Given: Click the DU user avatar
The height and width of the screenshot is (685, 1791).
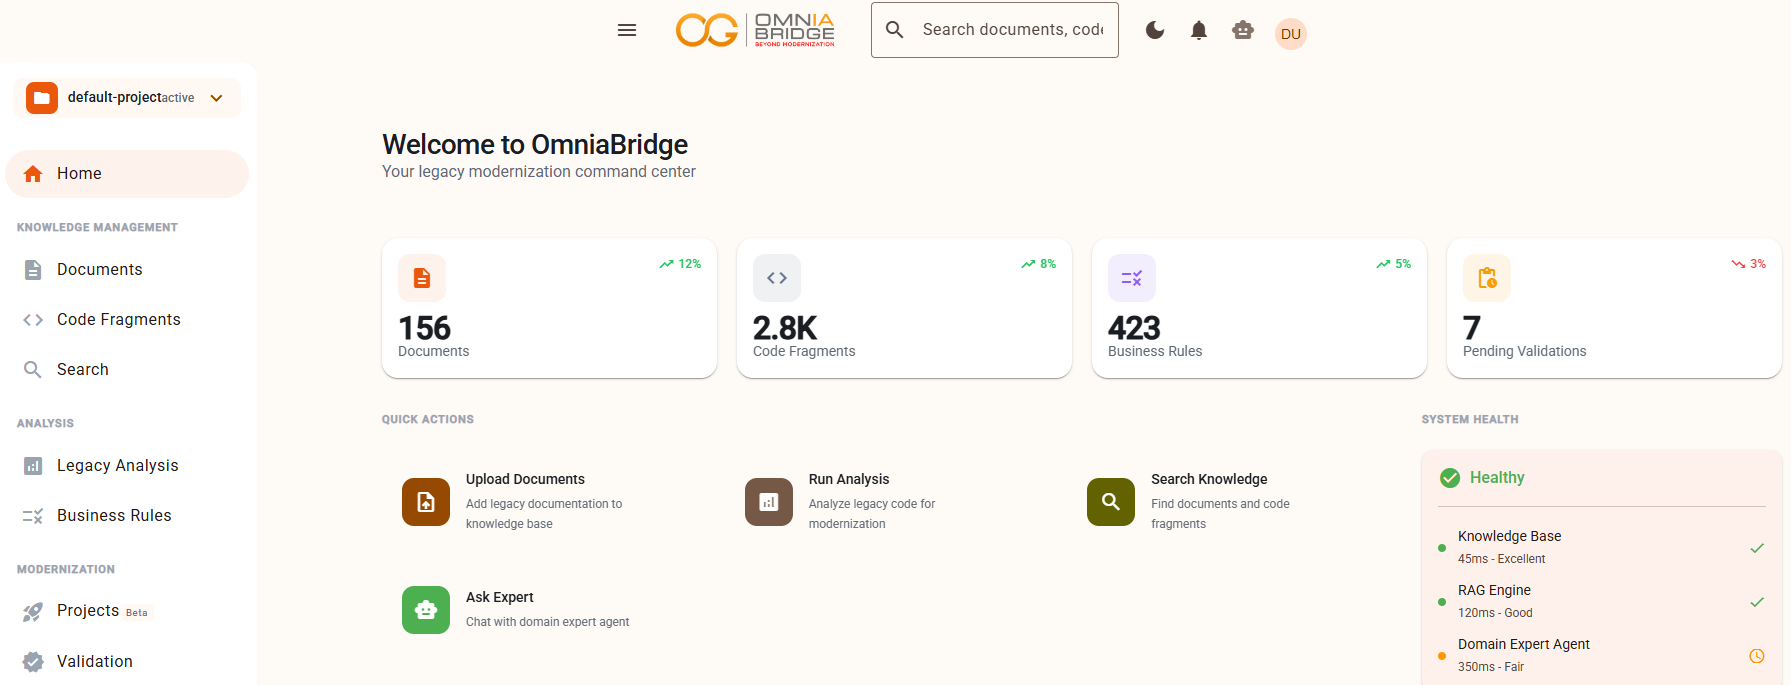Looking at the screenshot, I should pos(1291,34).
